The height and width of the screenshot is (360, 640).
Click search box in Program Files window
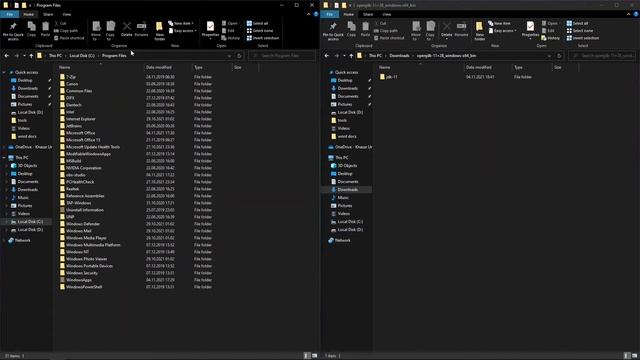click(282, 56)
